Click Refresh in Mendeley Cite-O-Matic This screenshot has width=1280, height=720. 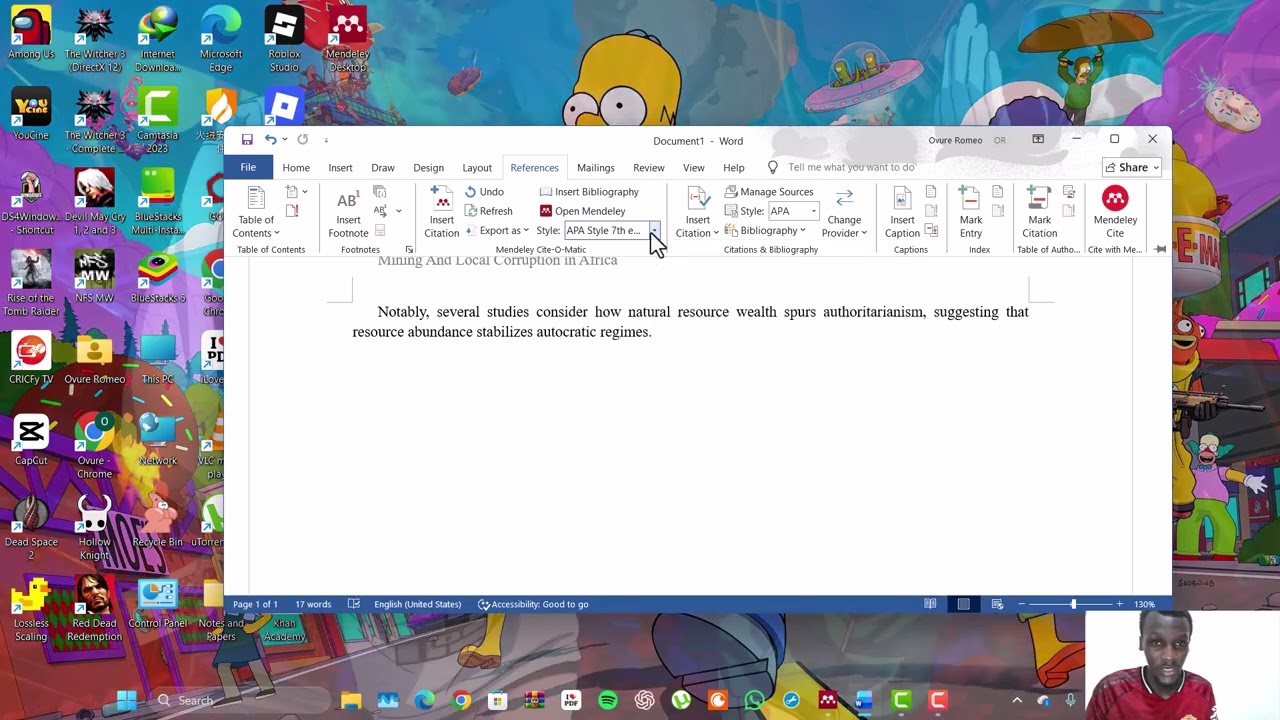tap(488, 211)
